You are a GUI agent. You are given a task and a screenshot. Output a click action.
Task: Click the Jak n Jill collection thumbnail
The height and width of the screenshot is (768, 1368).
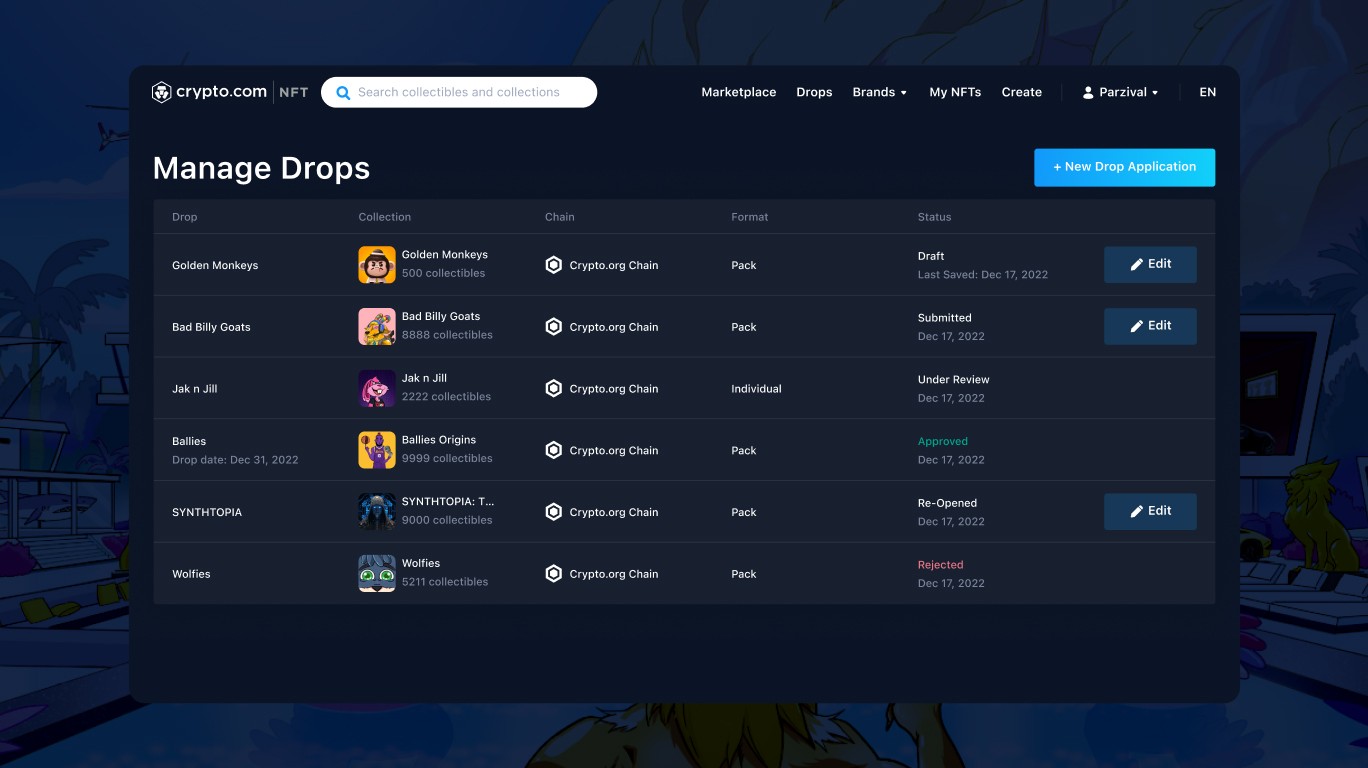click(x=377, y=389)
